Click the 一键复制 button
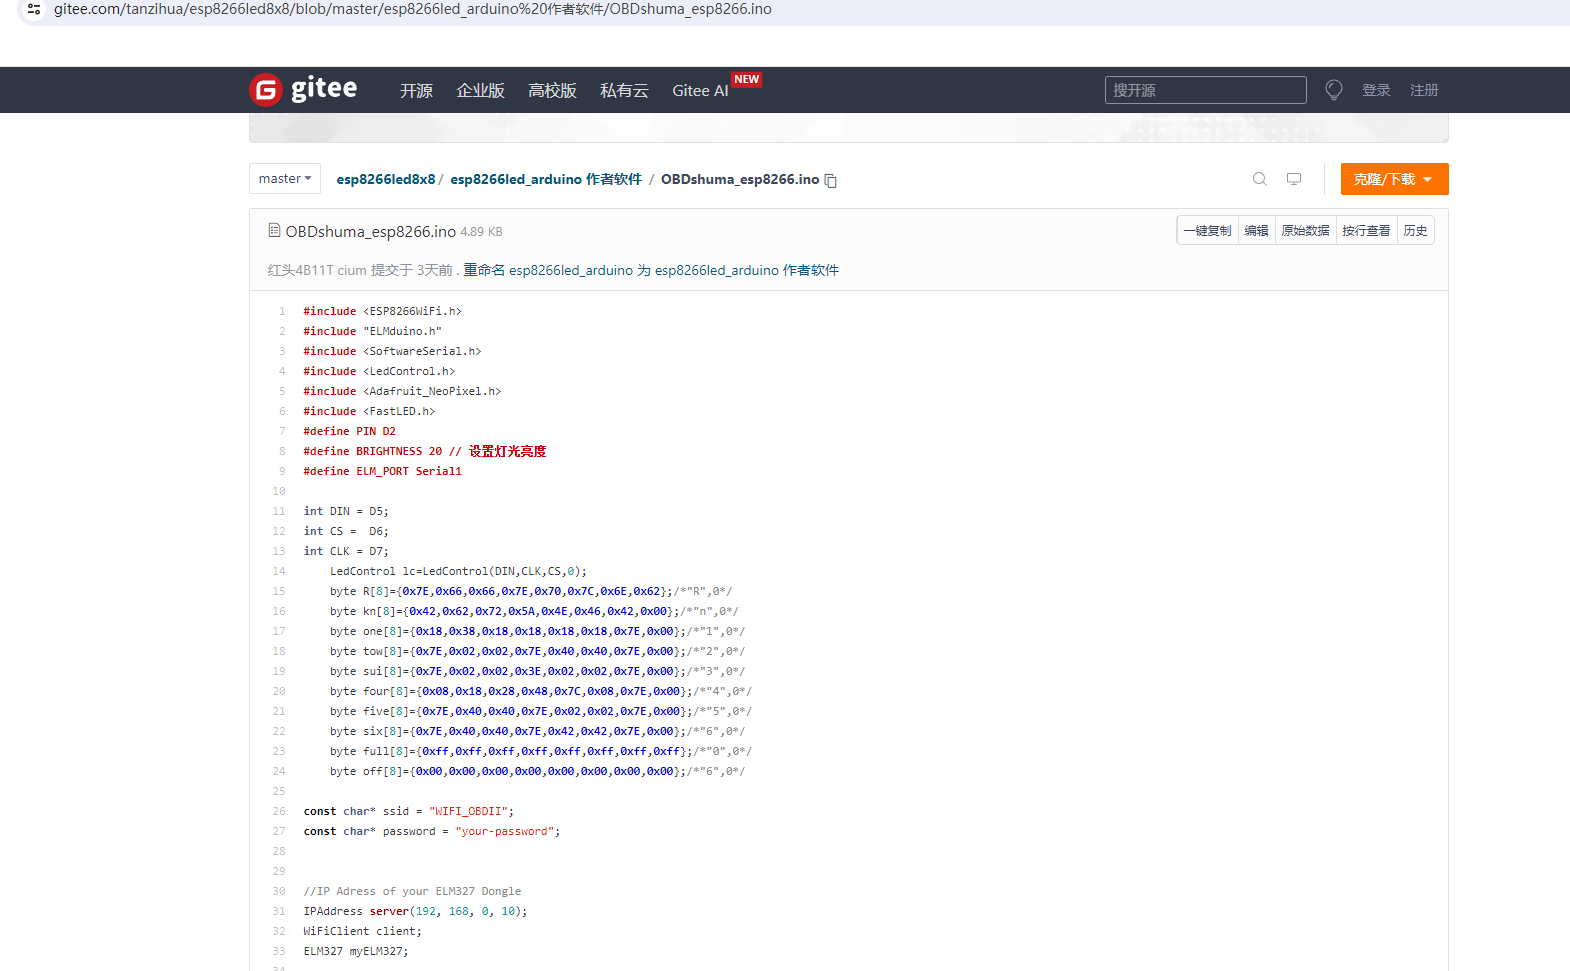This screenshot has width=1570, height=971. click(1208, 231)
